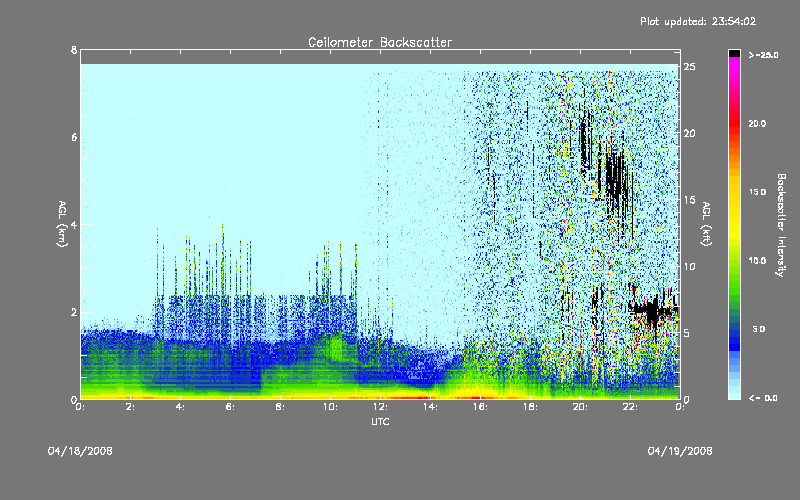Click the '<= 0.0' minimum colorbar value
This screenshot has width=800, height=500.
(763, 398)
